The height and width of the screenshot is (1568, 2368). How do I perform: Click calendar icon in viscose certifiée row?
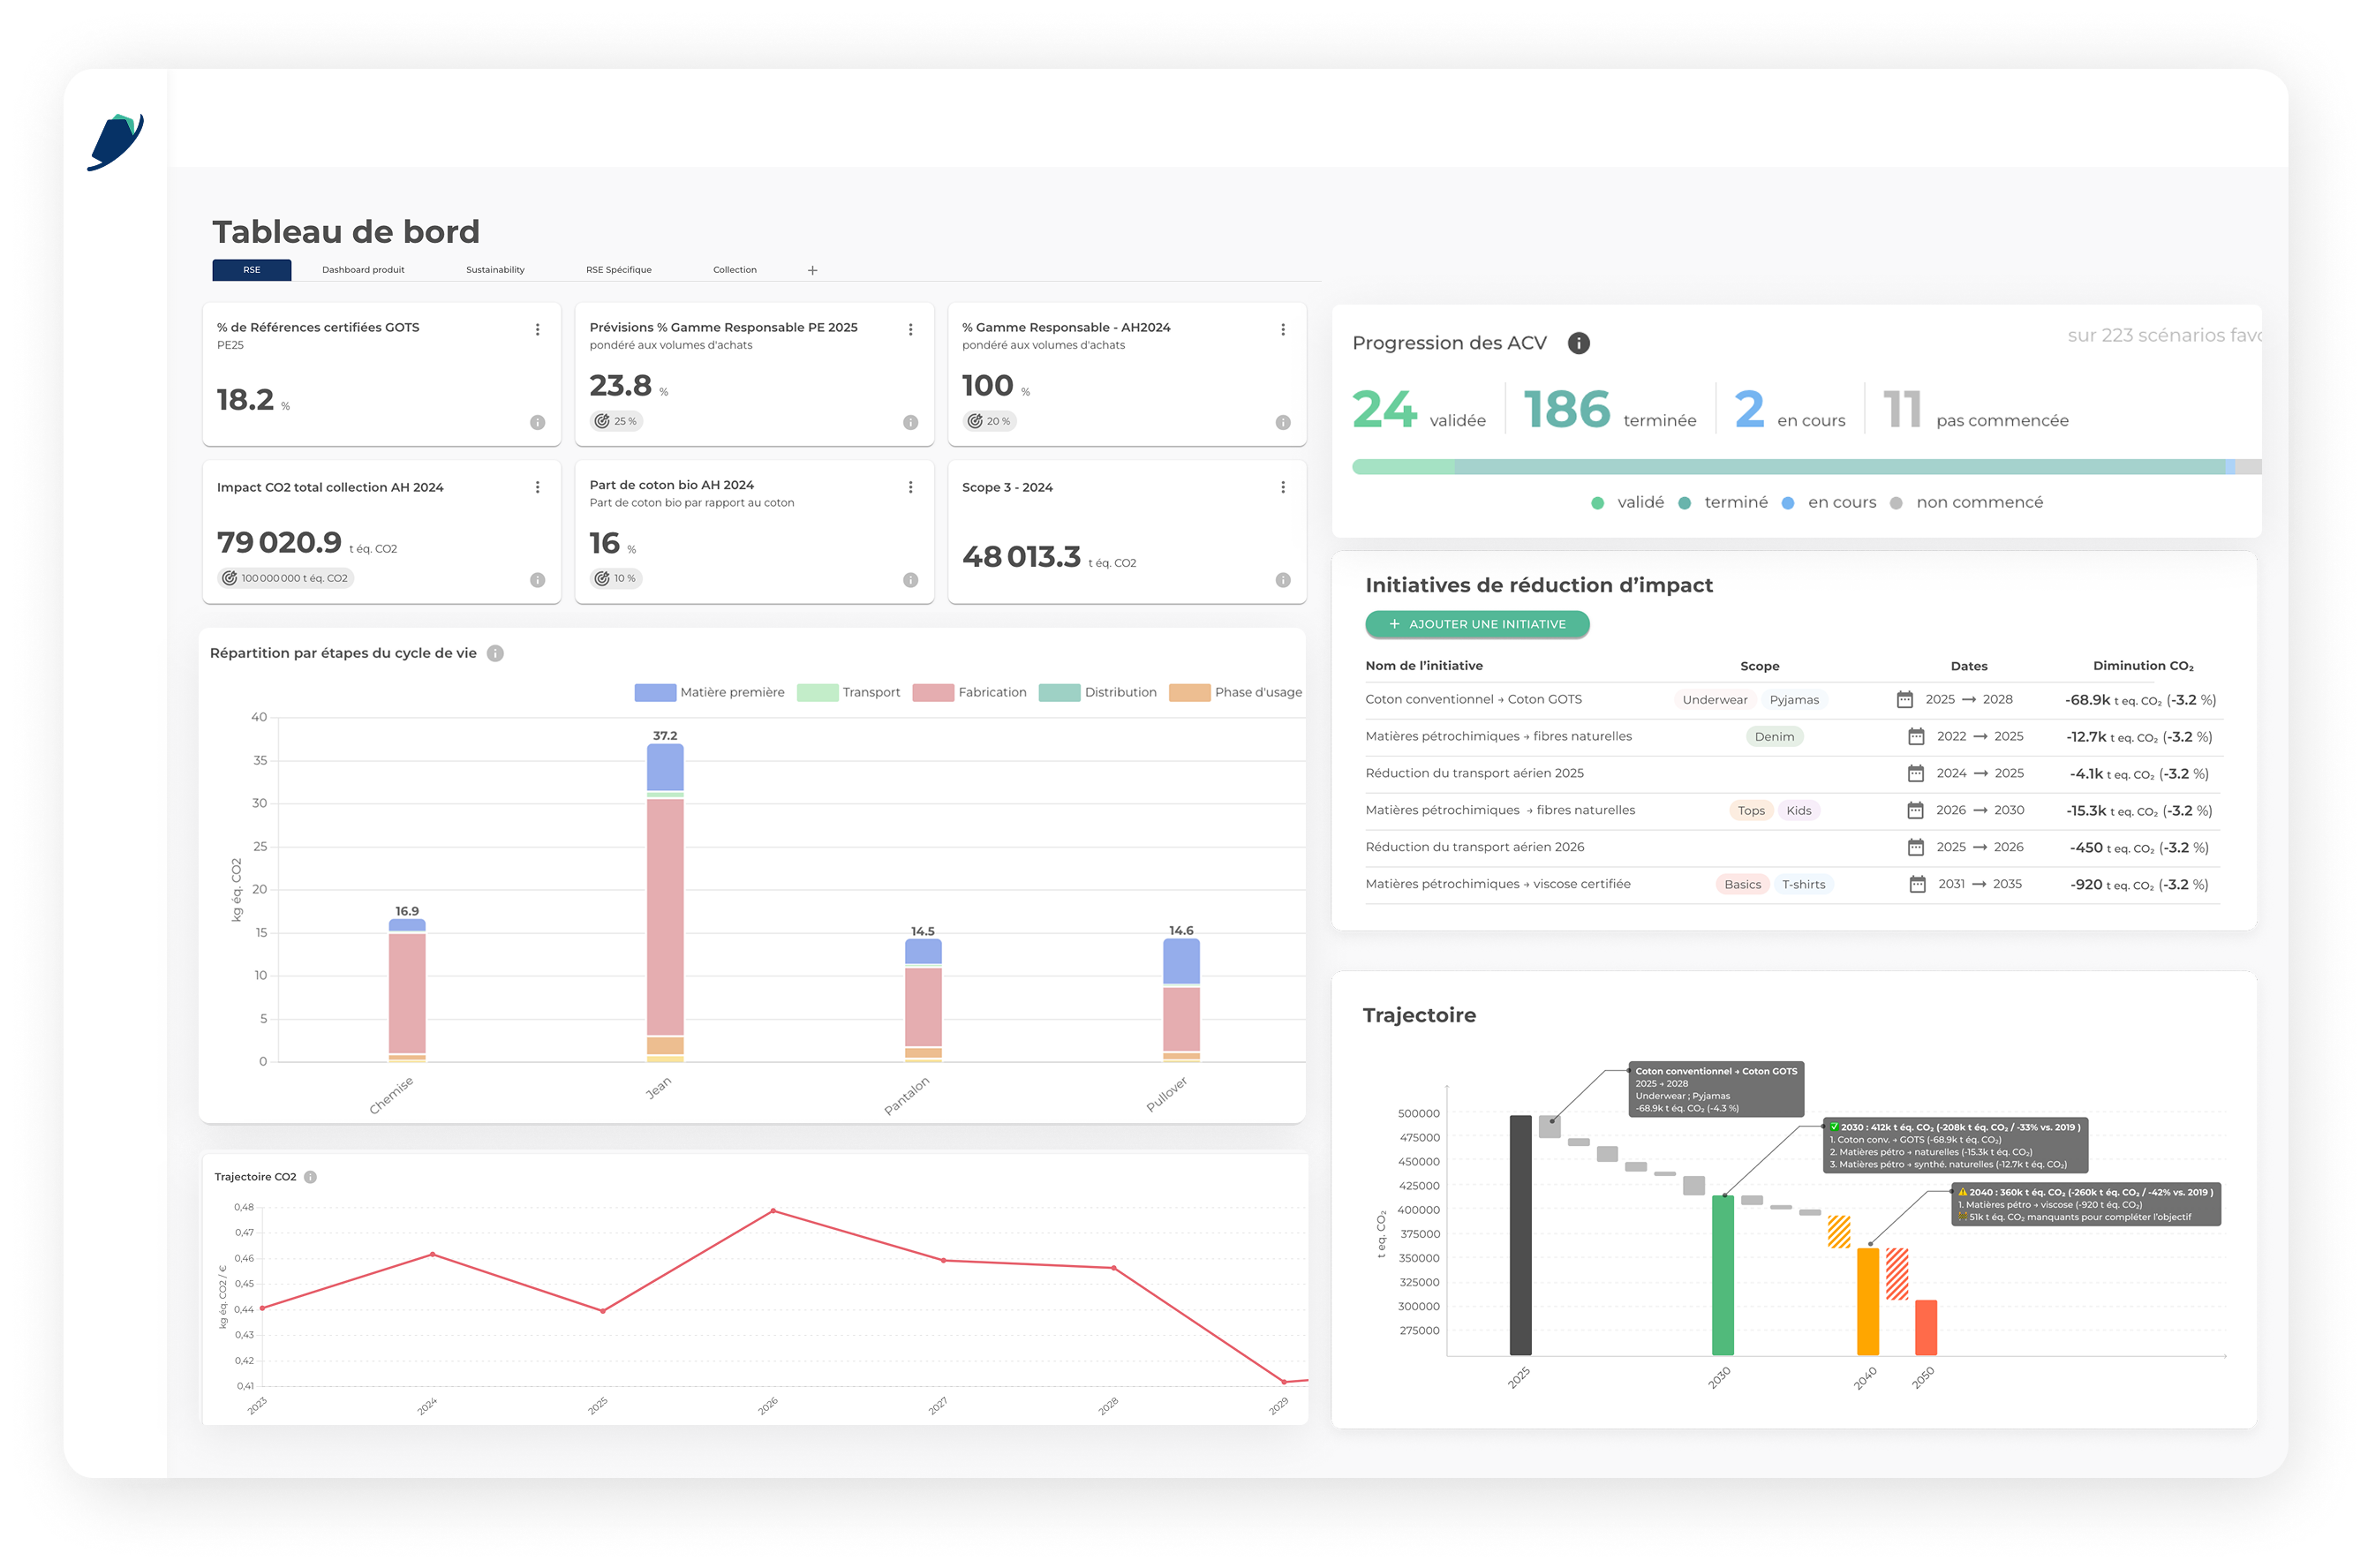(x=1919, y=885)
